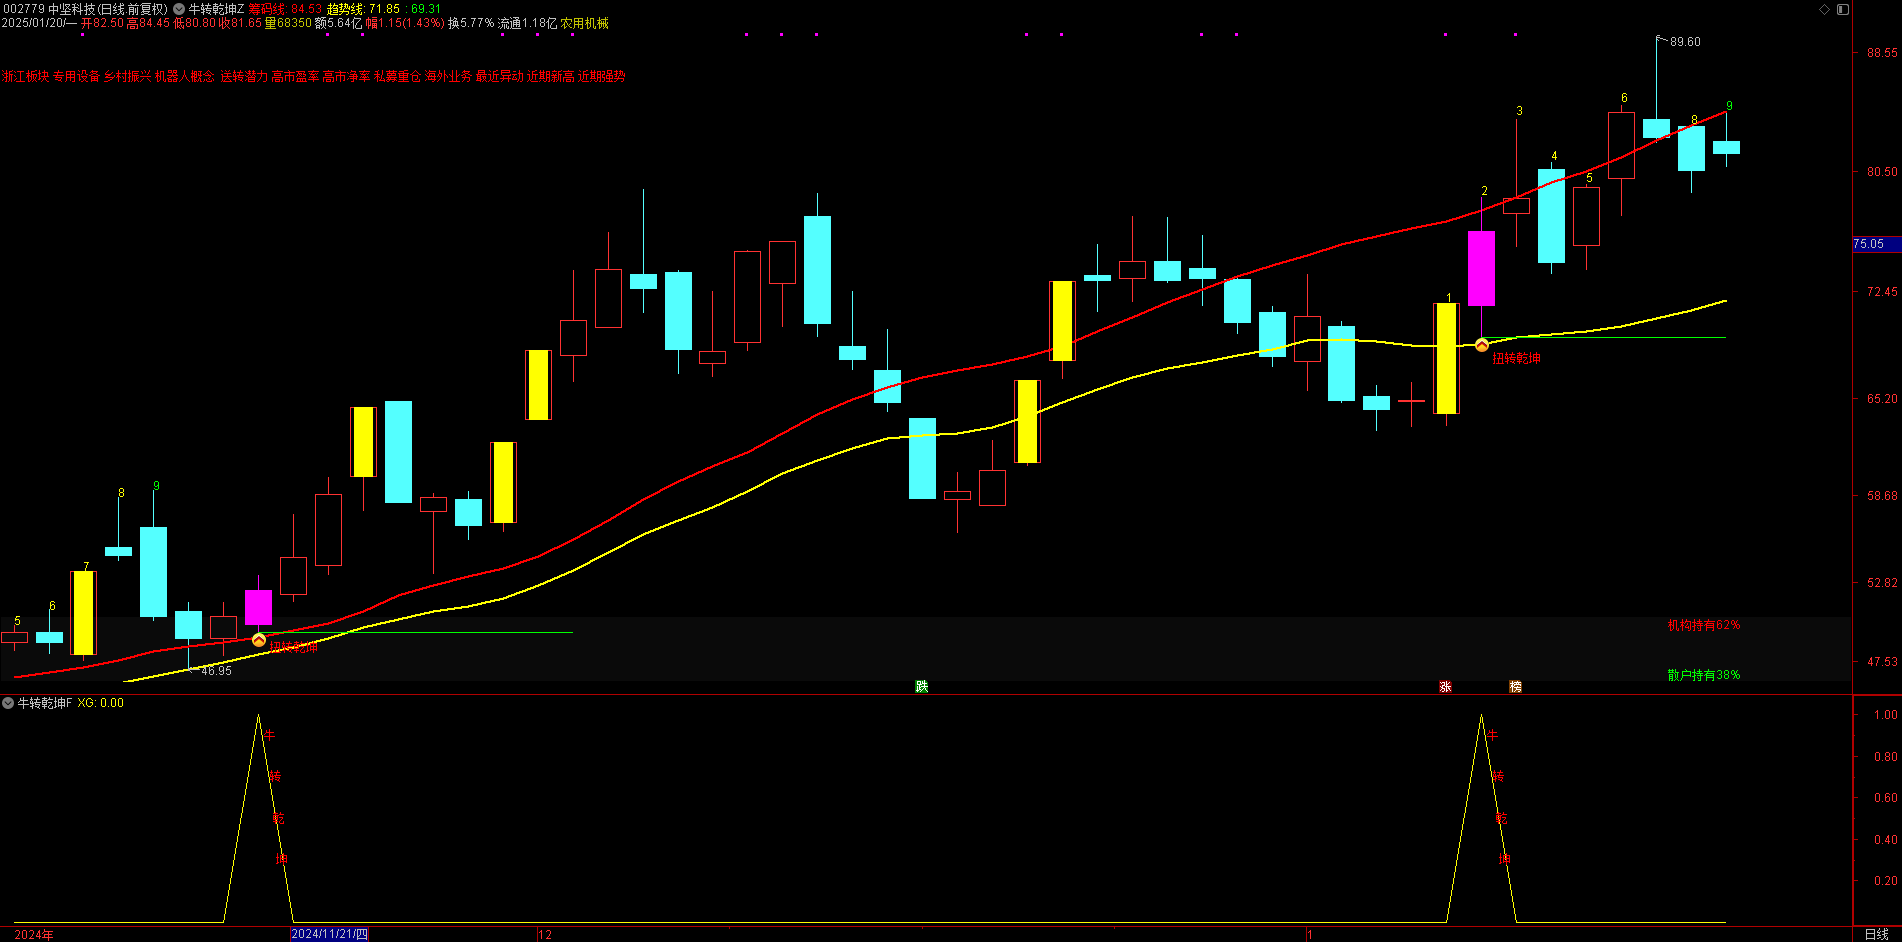The width and height of the screenshot is (1902, 942).
Task: Click the 筹码线 84.53 readout
Action: pos(285,9)
